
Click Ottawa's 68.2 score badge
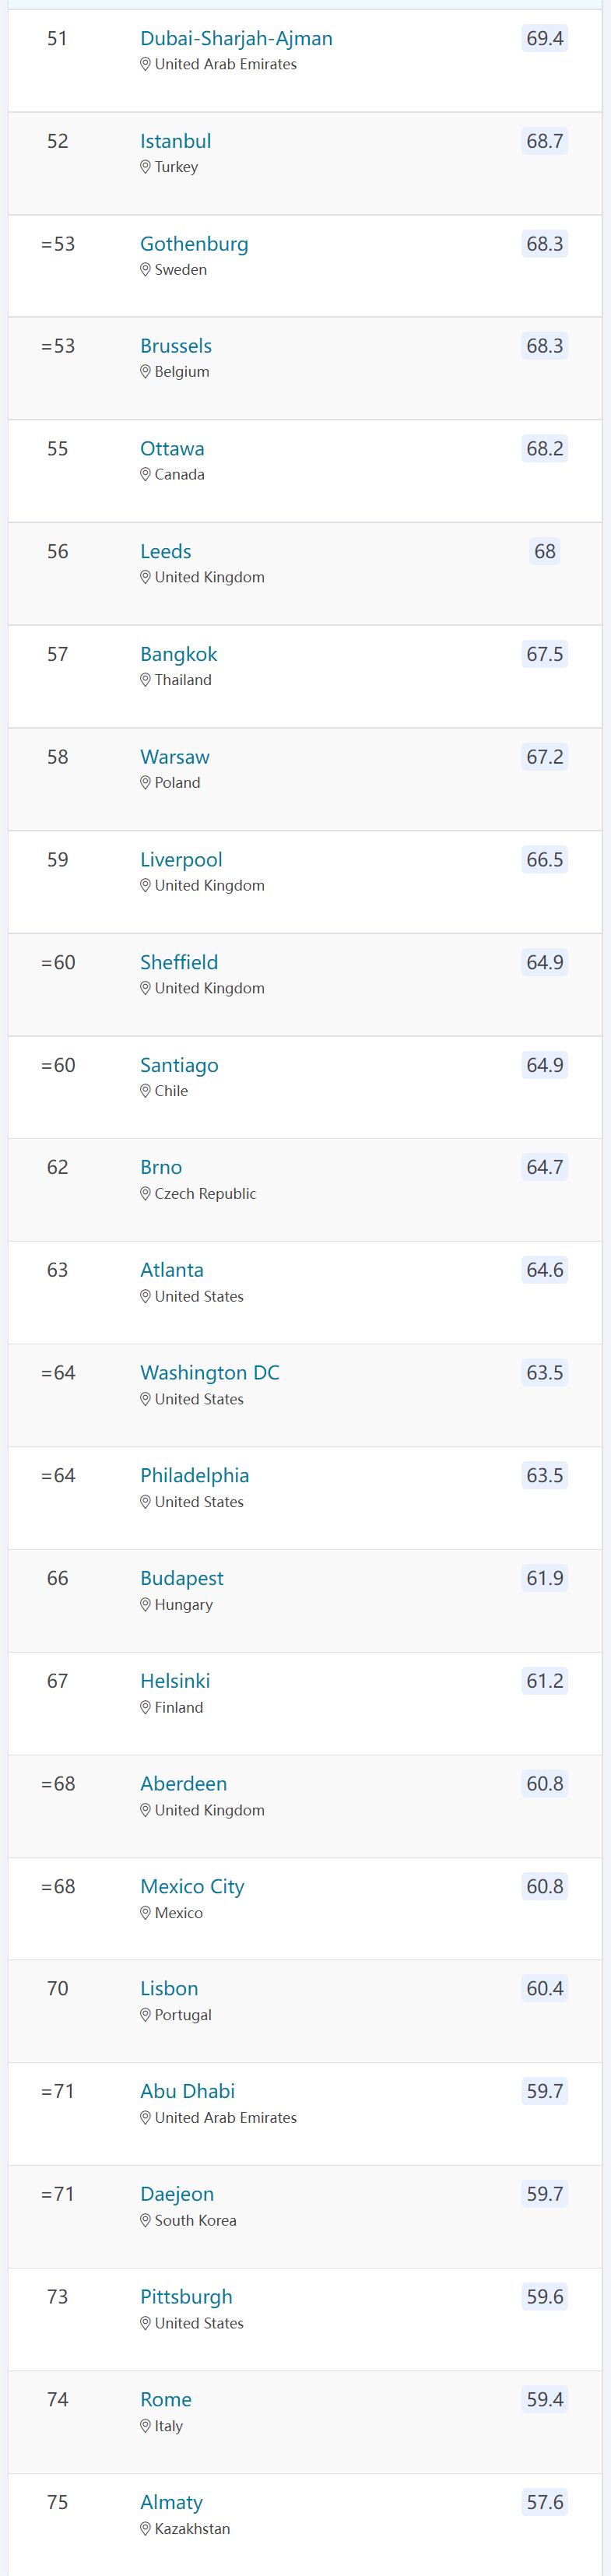click(x=544, y=449)
